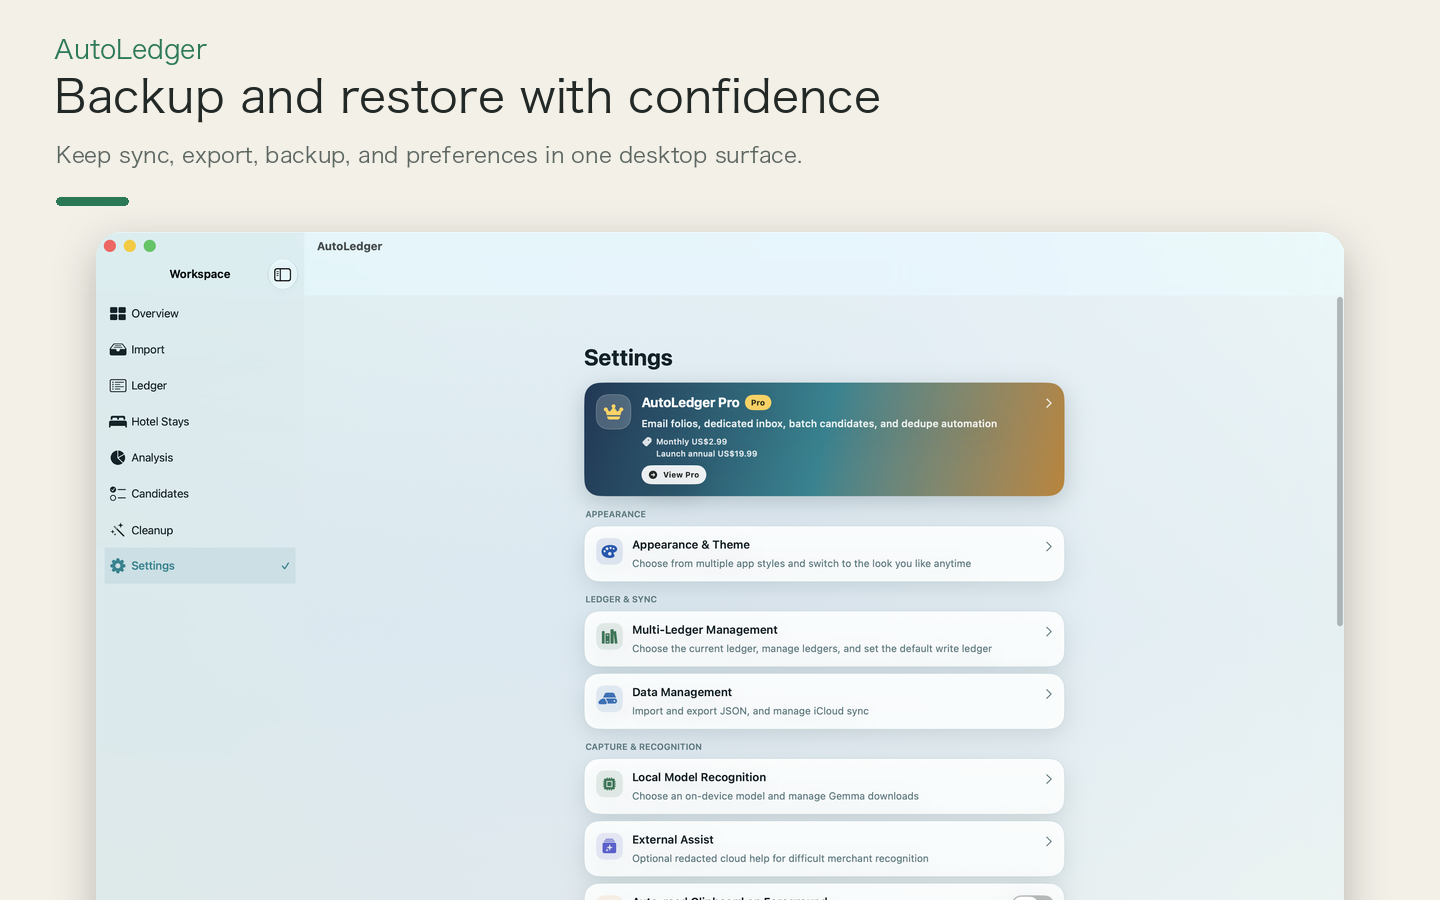Open the Local Model Recognition chevron
The height and width of the screenshot is (900, 1440).
(x=1048, y=779)
